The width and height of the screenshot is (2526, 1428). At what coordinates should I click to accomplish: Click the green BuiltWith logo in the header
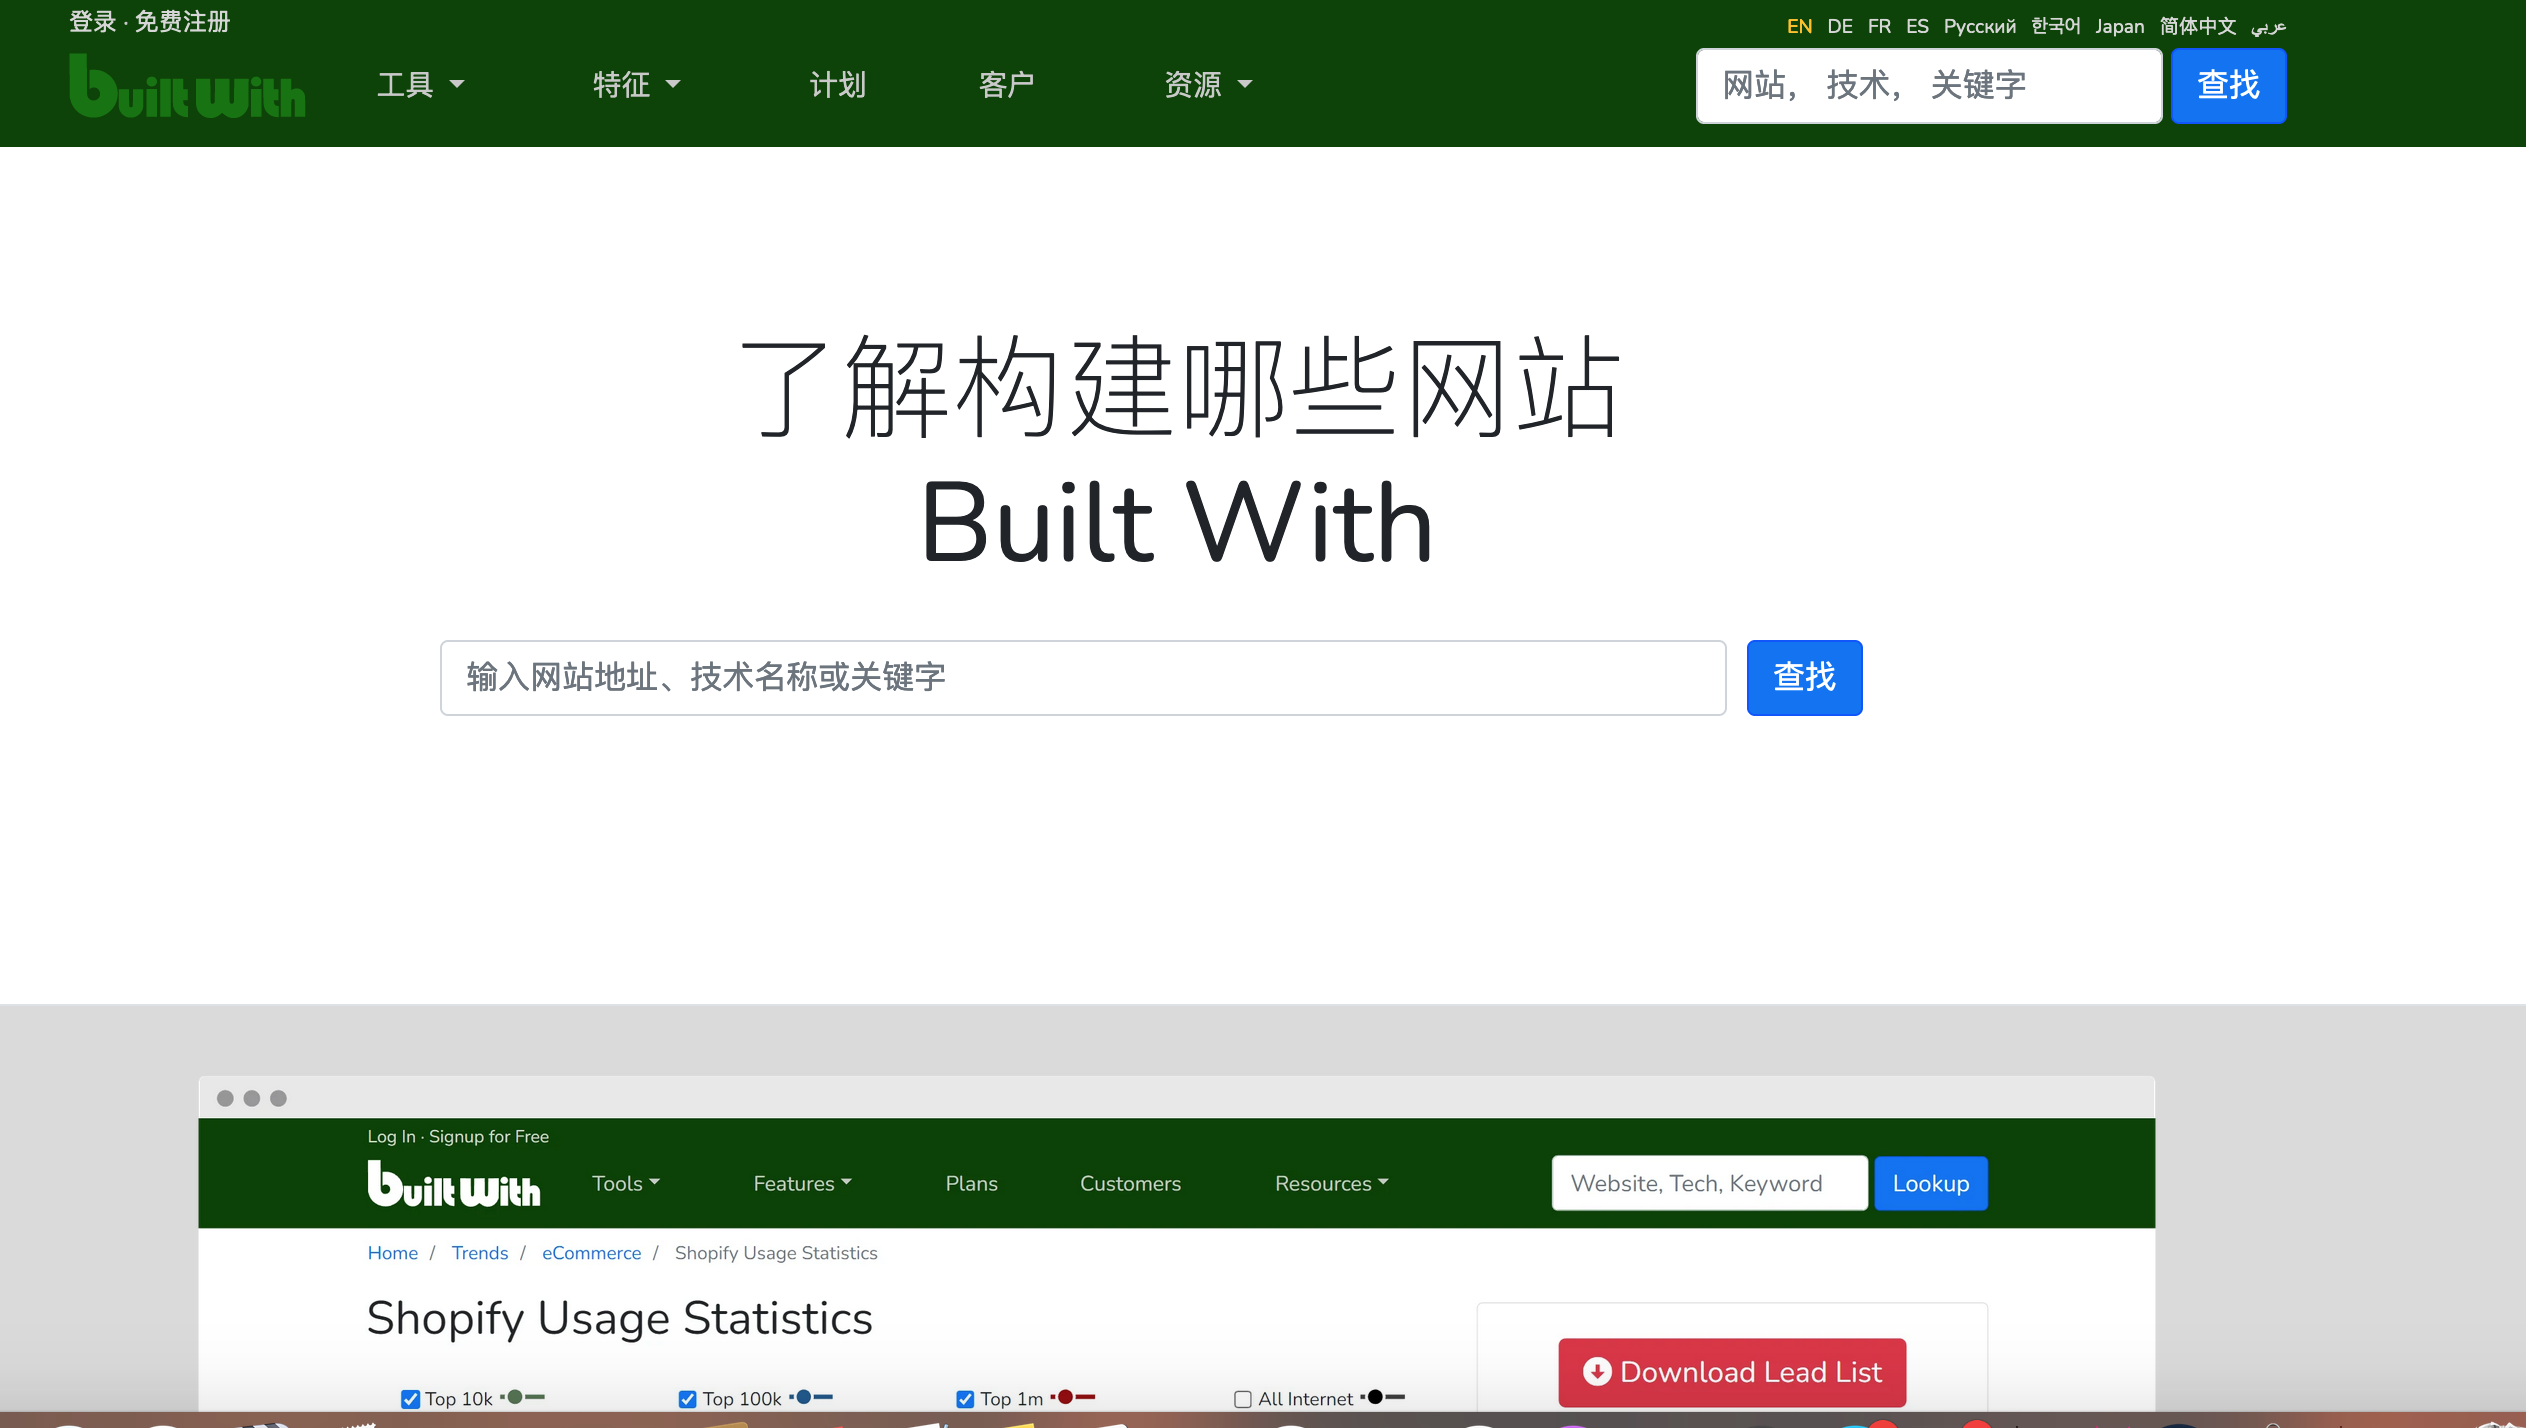pyautogui.click(x=187, y=87)
